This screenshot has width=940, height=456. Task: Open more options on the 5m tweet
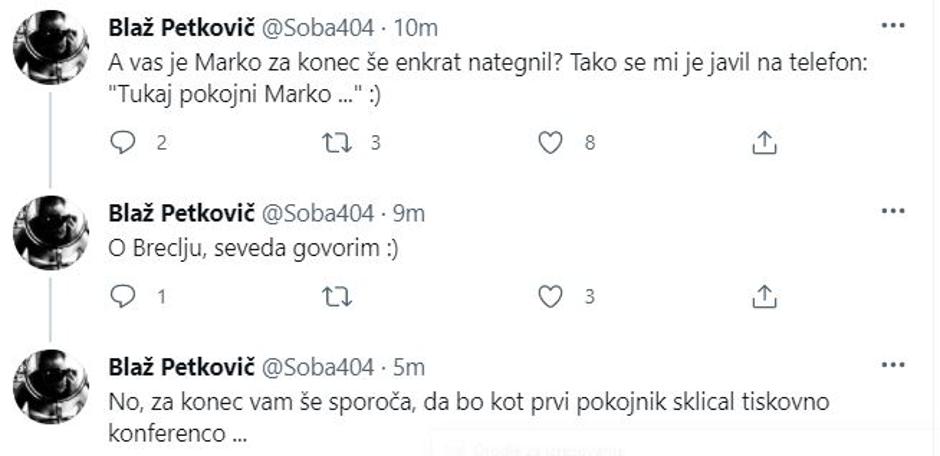coord(891,364)
